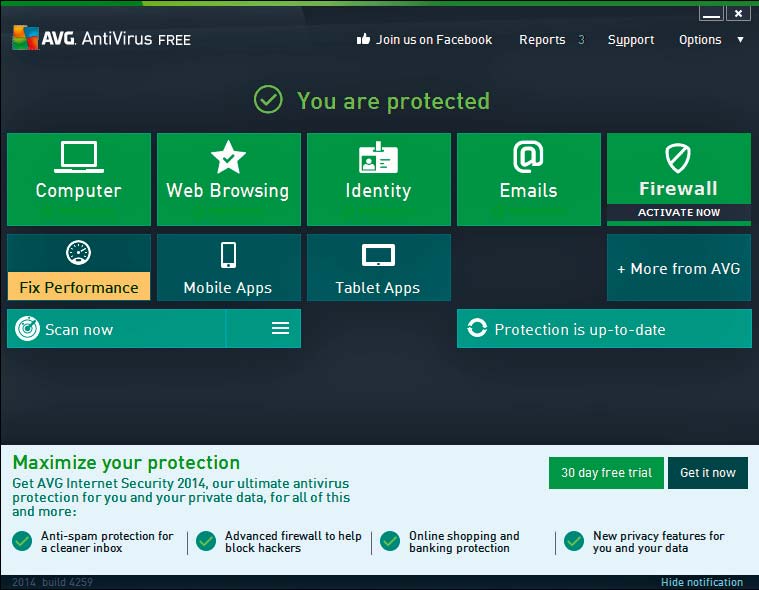Minimize the AVG window

[711, 14]
